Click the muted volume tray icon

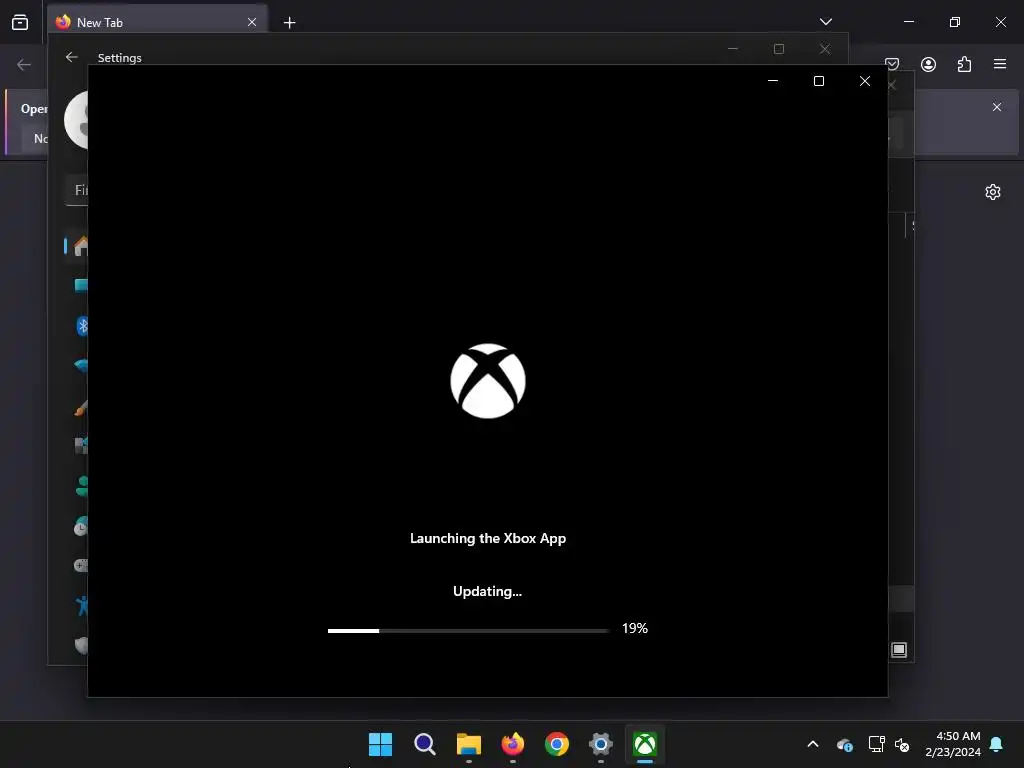[x=903, y=744]
